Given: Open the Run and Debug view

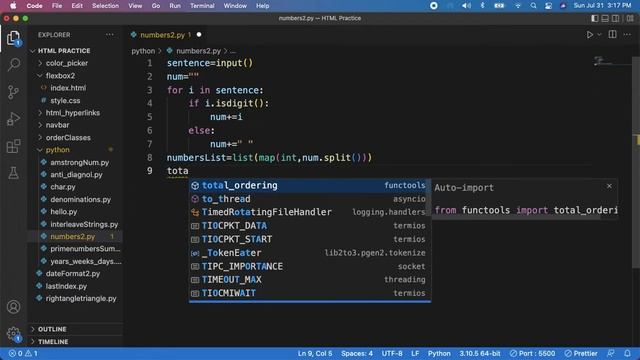Looking at the screenshot, I should pos(13,119).
